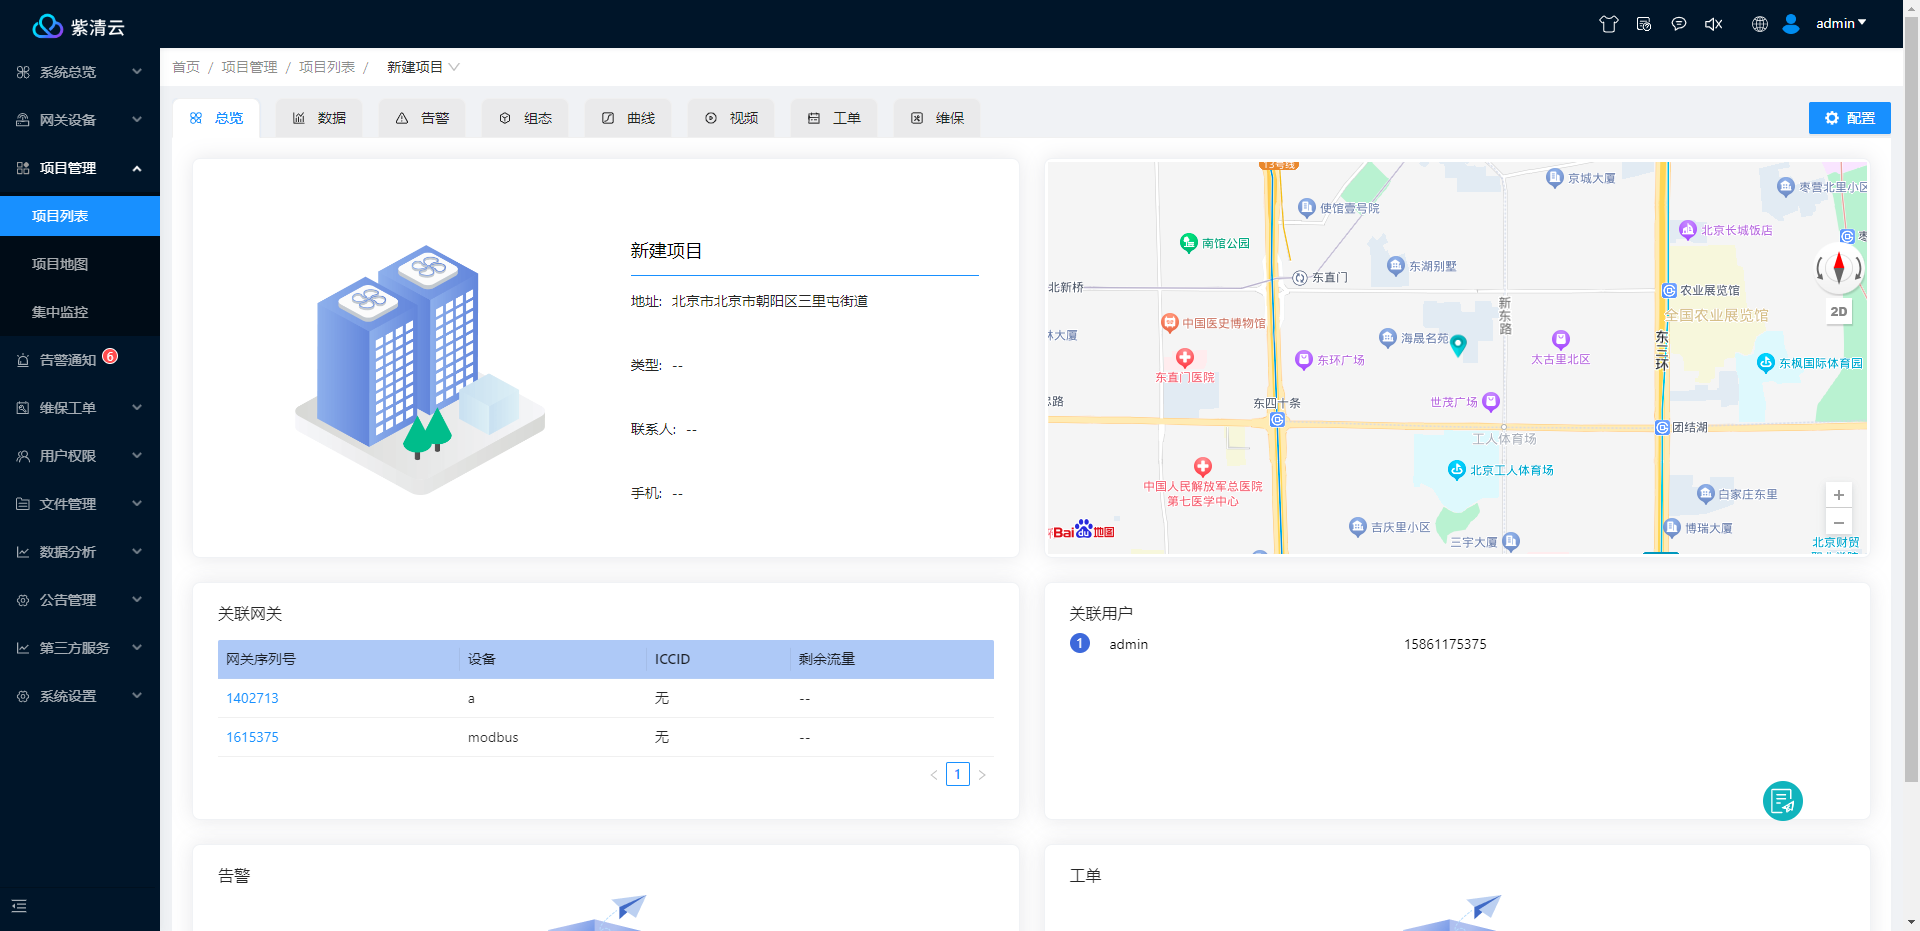This screenshot has height=931, width=1920.
Task: Switch to the 曲线 tab
Action: click(x=628, y=118)
